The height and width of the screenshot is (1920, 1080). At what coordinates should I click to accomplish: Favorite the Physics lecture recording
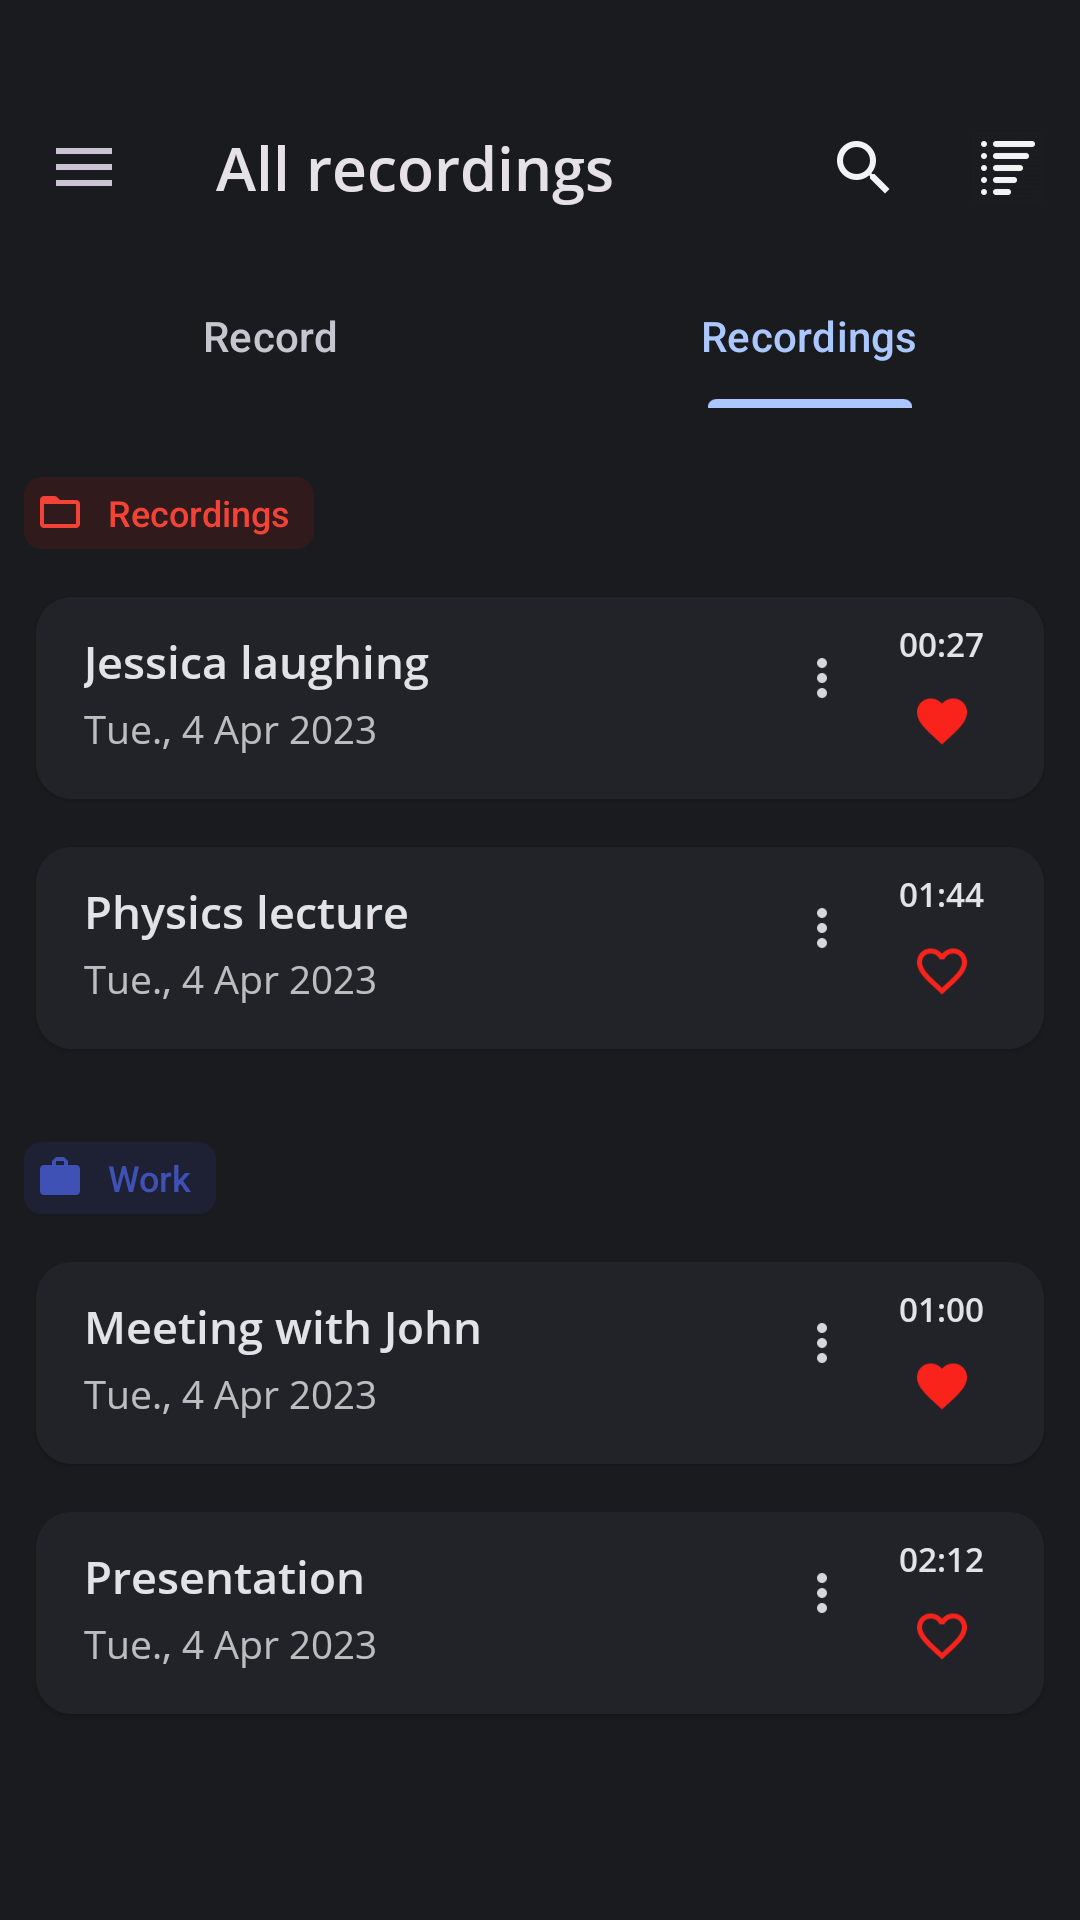coord(942,971)
